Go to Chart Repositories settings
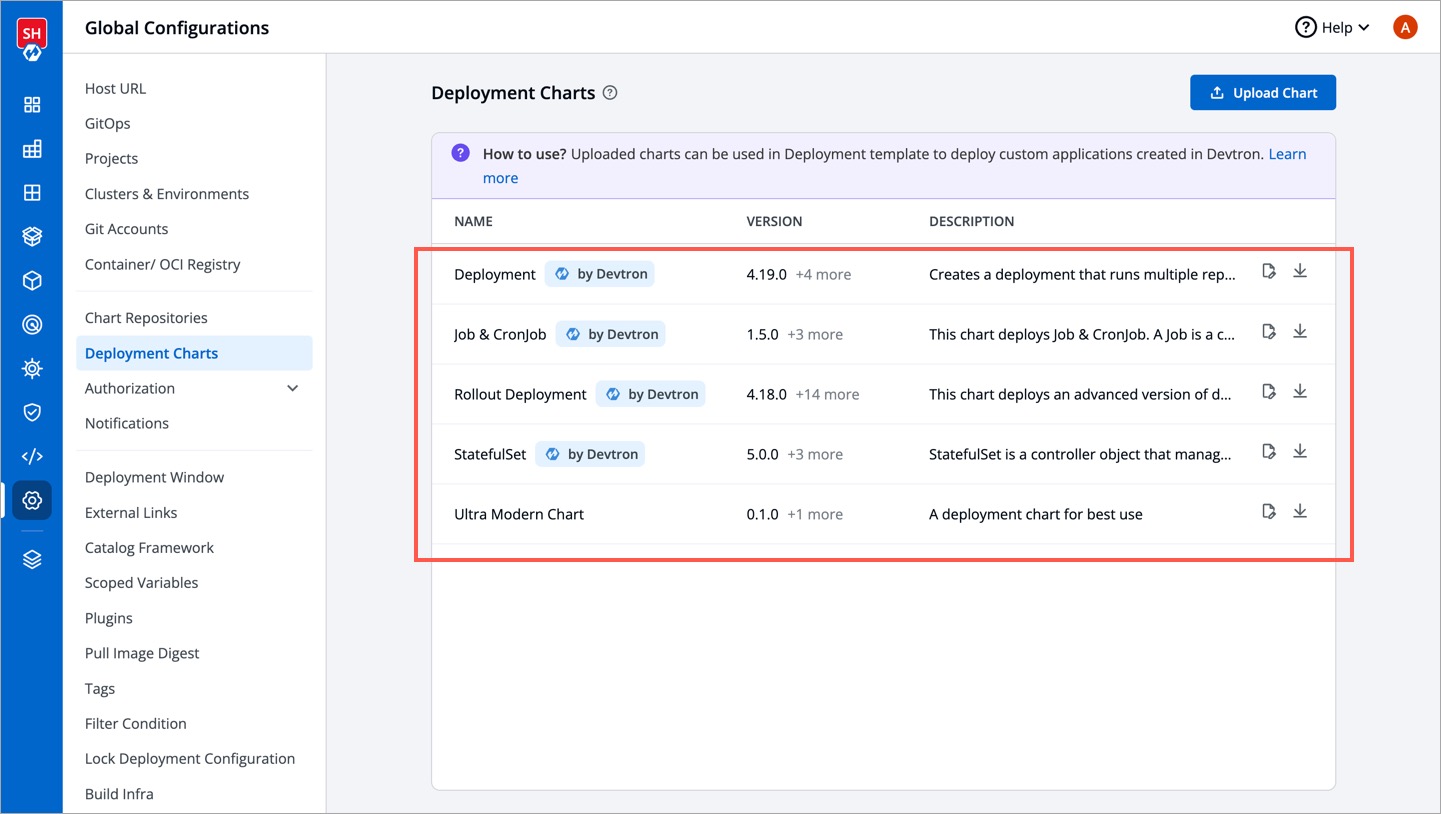This screenshot has height=814, width=1441. tap(146, 318)
